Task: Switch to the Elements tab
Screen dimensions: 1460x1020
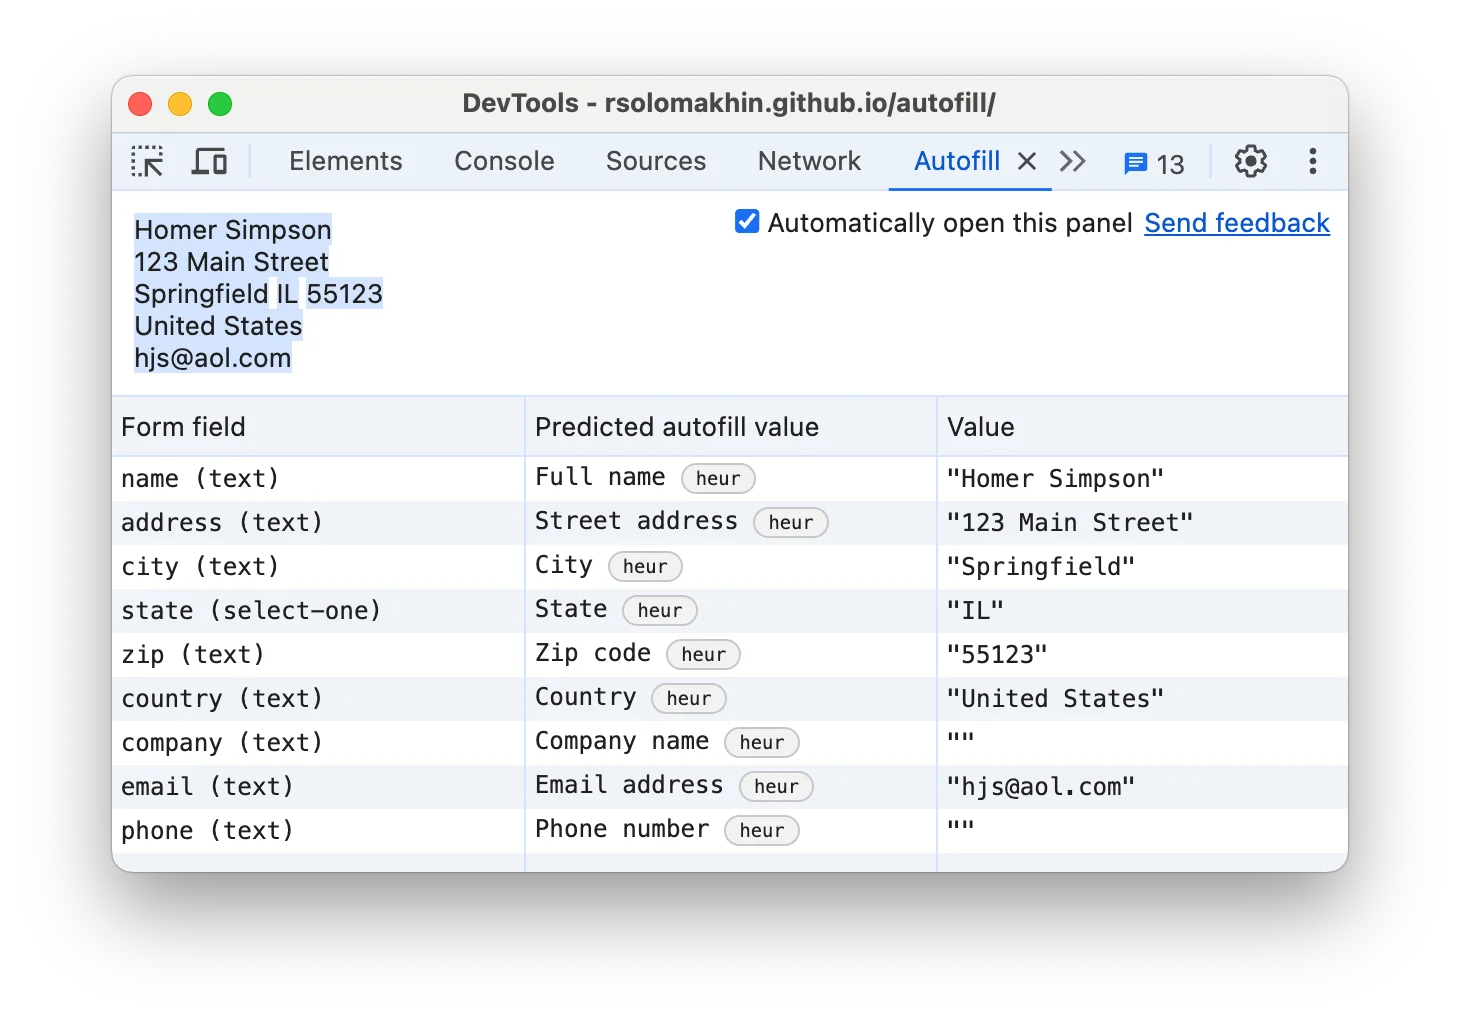Action: [345, 161]
